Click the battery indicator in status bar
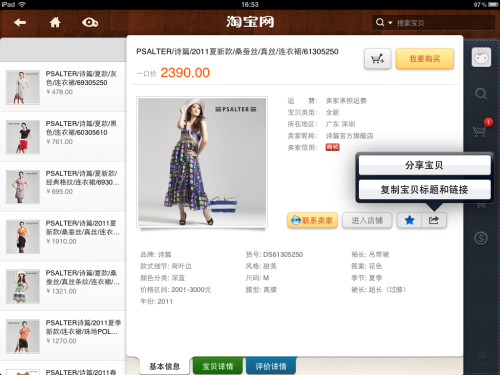 493,5
